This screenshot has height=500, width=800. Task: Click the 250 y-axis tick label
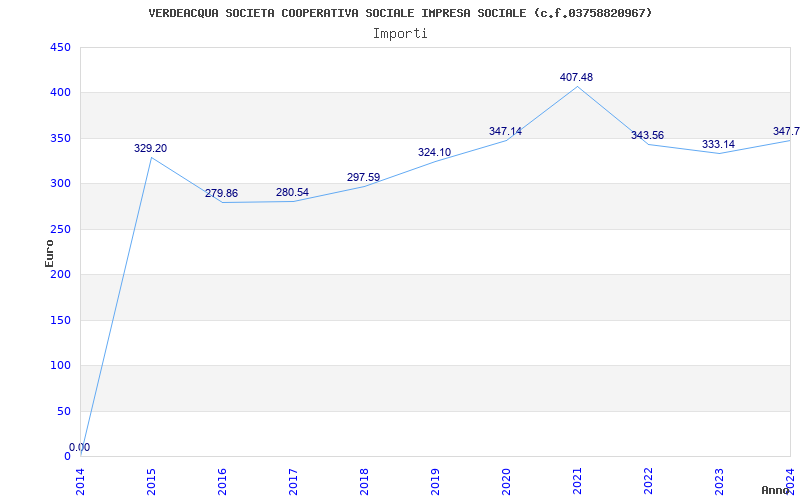(60, 229)
